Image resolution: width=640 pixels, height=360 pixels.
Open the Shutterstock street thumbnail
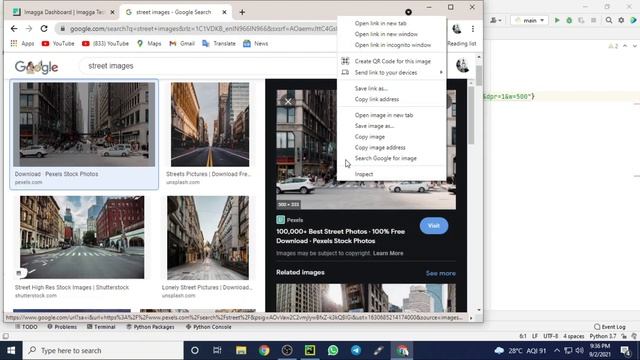pyautogui.click(x=82, y=237)
